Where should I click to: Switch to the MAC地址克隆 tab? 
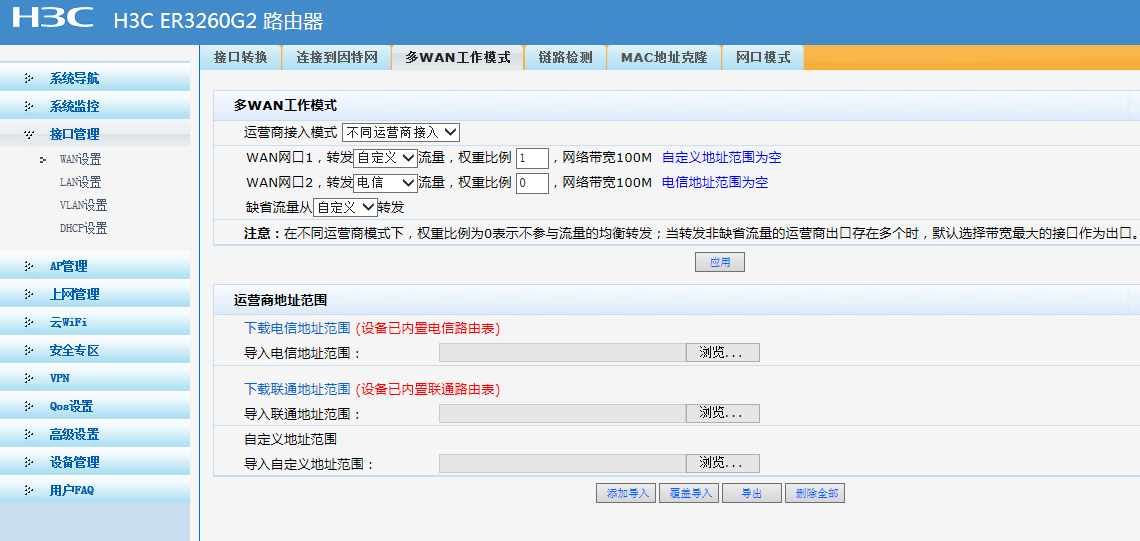pyautogui.click(x=663, y=57)
